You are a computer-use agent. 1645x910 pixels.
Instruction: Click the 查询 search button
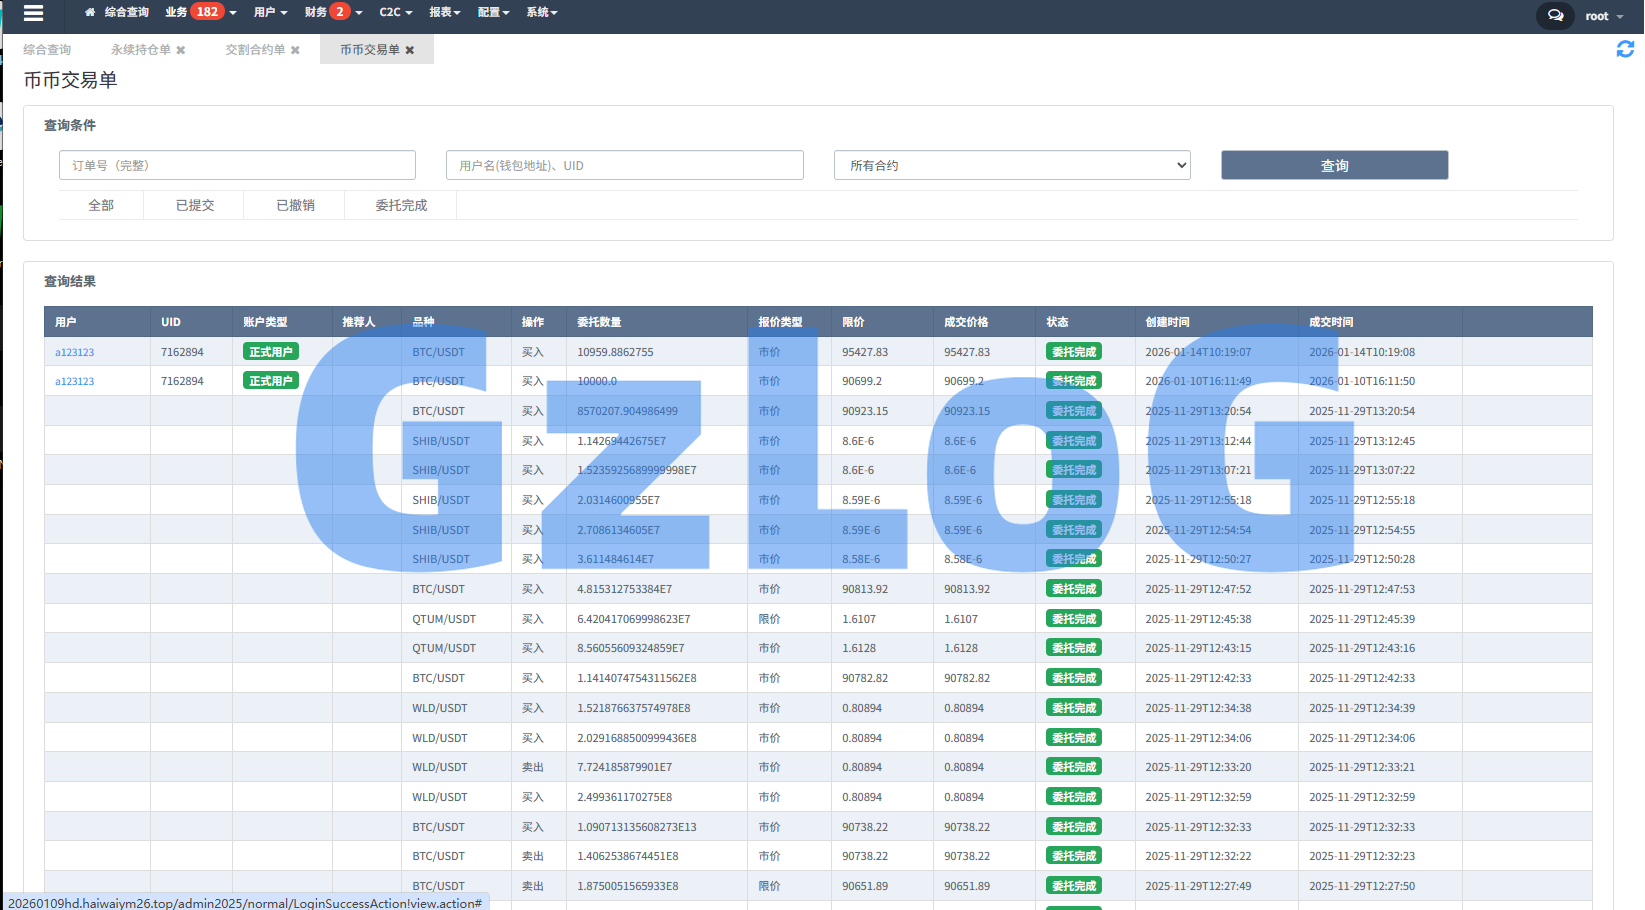[1334, 166]
